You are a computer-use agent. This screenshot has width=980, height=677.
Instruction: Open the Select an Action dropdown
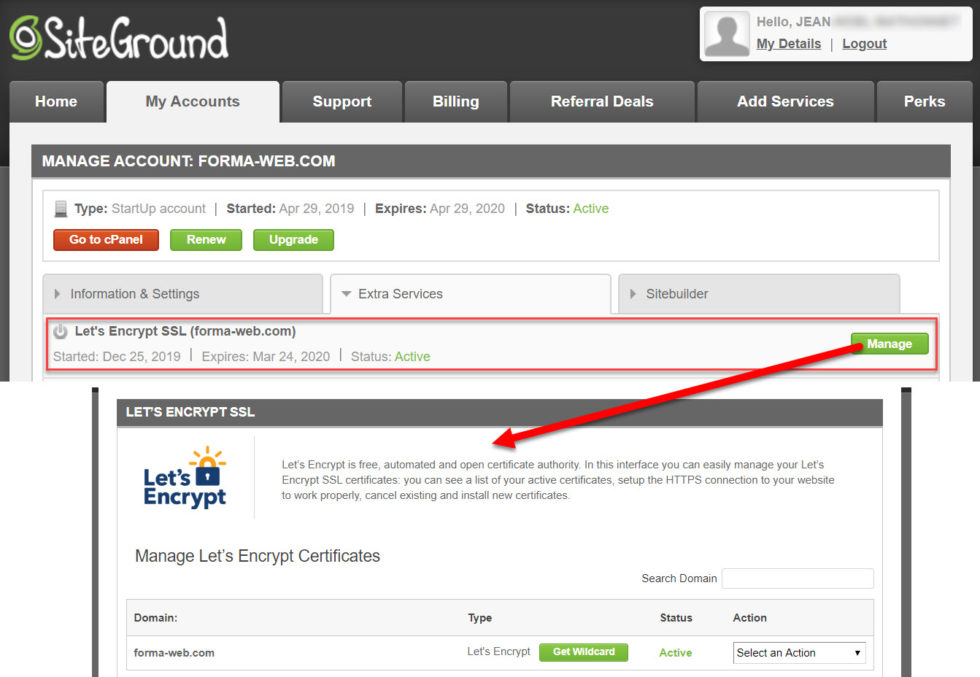pos(799,653)
